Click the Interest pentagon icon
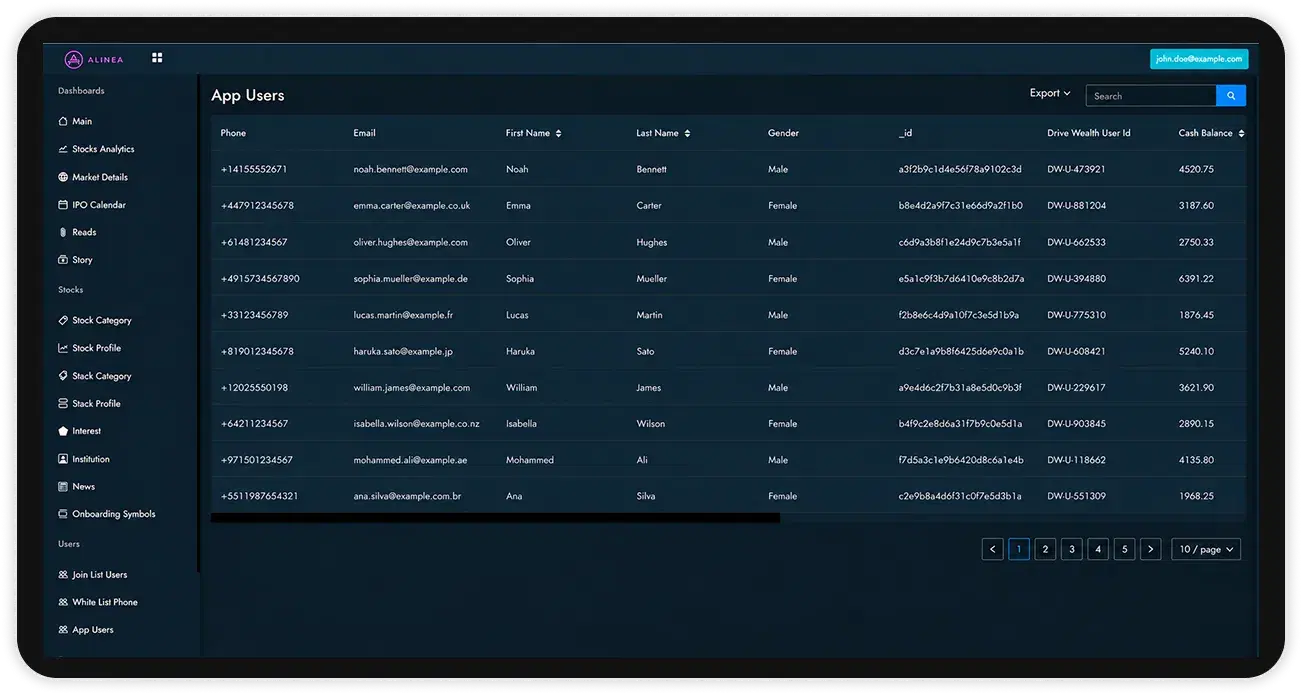Image resolution: width=1302 pixels, height=695 pixels. coord(63,431)
